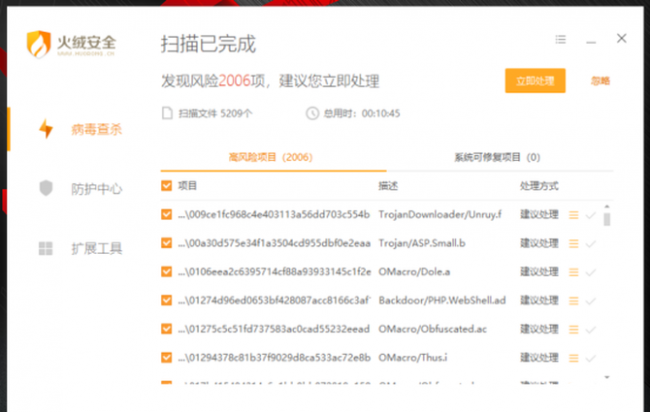The height and width of the screenshot is (412, 650).
Task: Click the scrollbar up arrow
Action: (607, 206)
